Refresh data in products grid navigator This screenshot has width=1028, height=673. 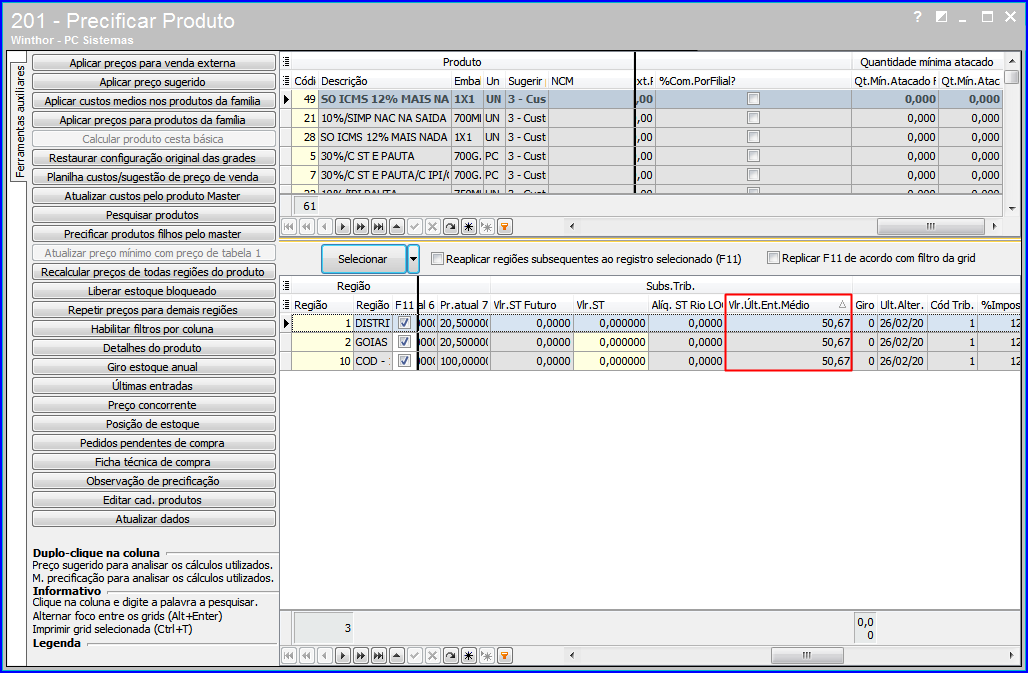450,227
